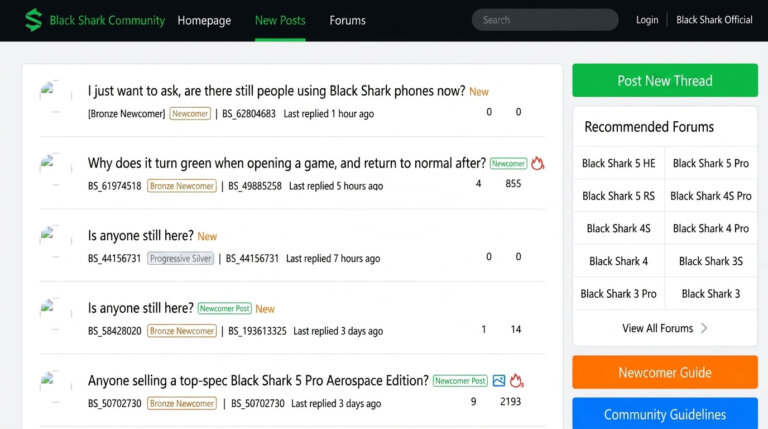Click the flame icon on Aerospace Edition thread

tap(516, 381)
